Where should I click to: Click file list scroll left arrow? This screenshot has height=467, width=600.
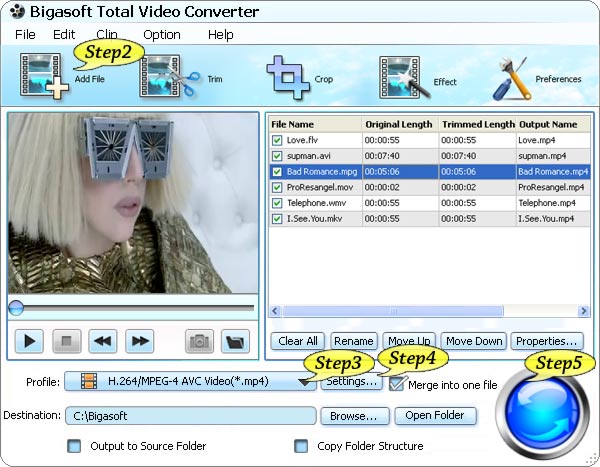(x=275, y=311)
